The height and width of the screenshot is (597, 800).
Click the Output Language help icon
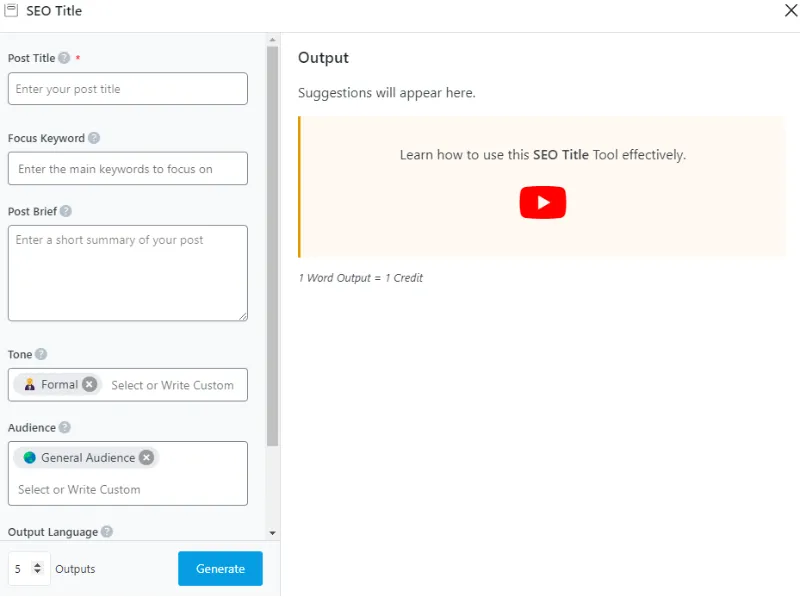click(x=107, y=532)
